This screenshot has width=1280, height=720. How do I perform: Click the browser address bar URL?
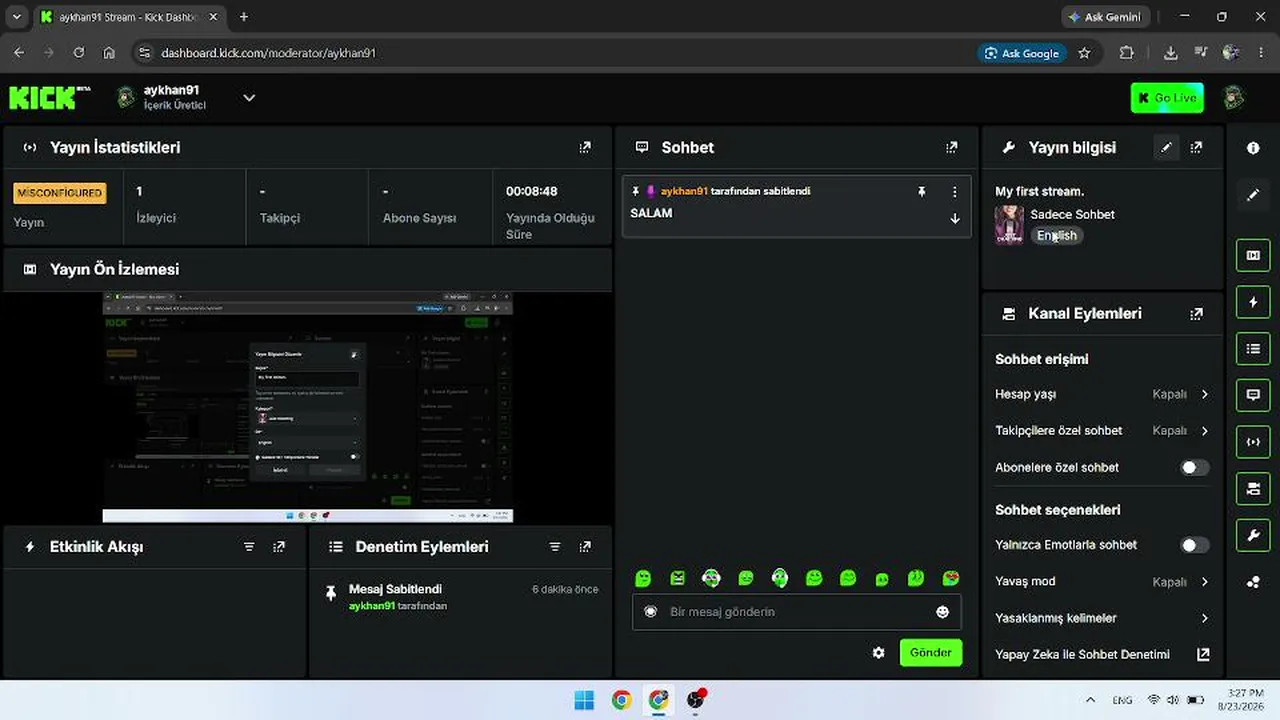coord(268,53)
